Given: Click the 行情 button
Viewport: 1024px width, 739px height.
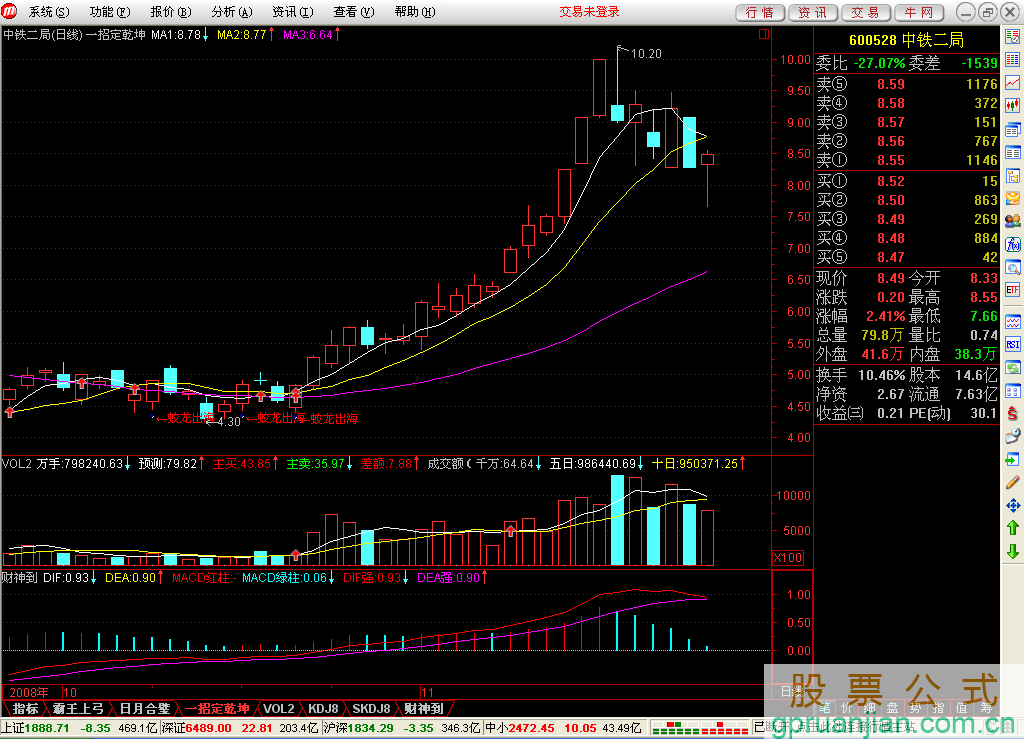Looking at the screenshot, I should [760, 12].
